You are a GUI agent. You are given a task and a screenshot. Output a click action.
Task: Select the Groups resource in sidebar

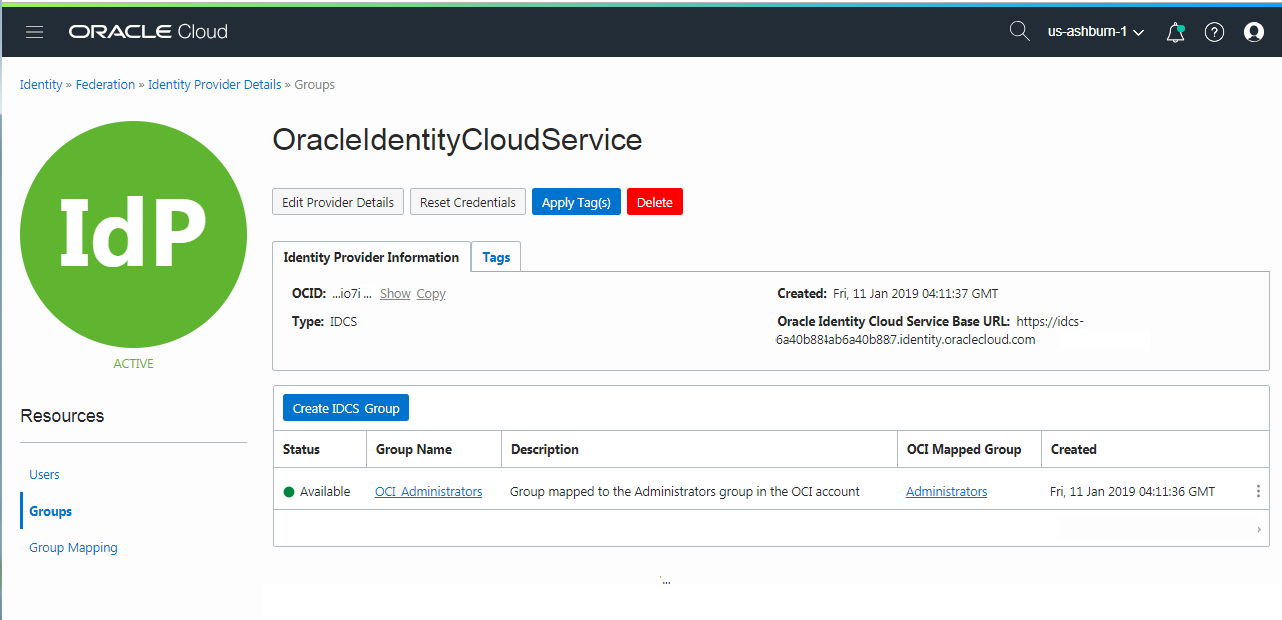coord(50,511)
